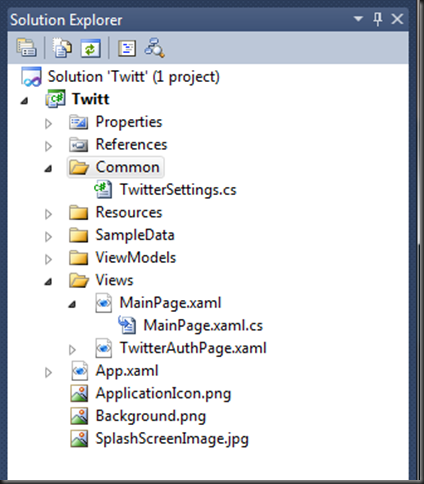Viewport: 424px width, 484px height.
Task: Select the TwitterSettings.cs file icon
Action: coord(103,189)
